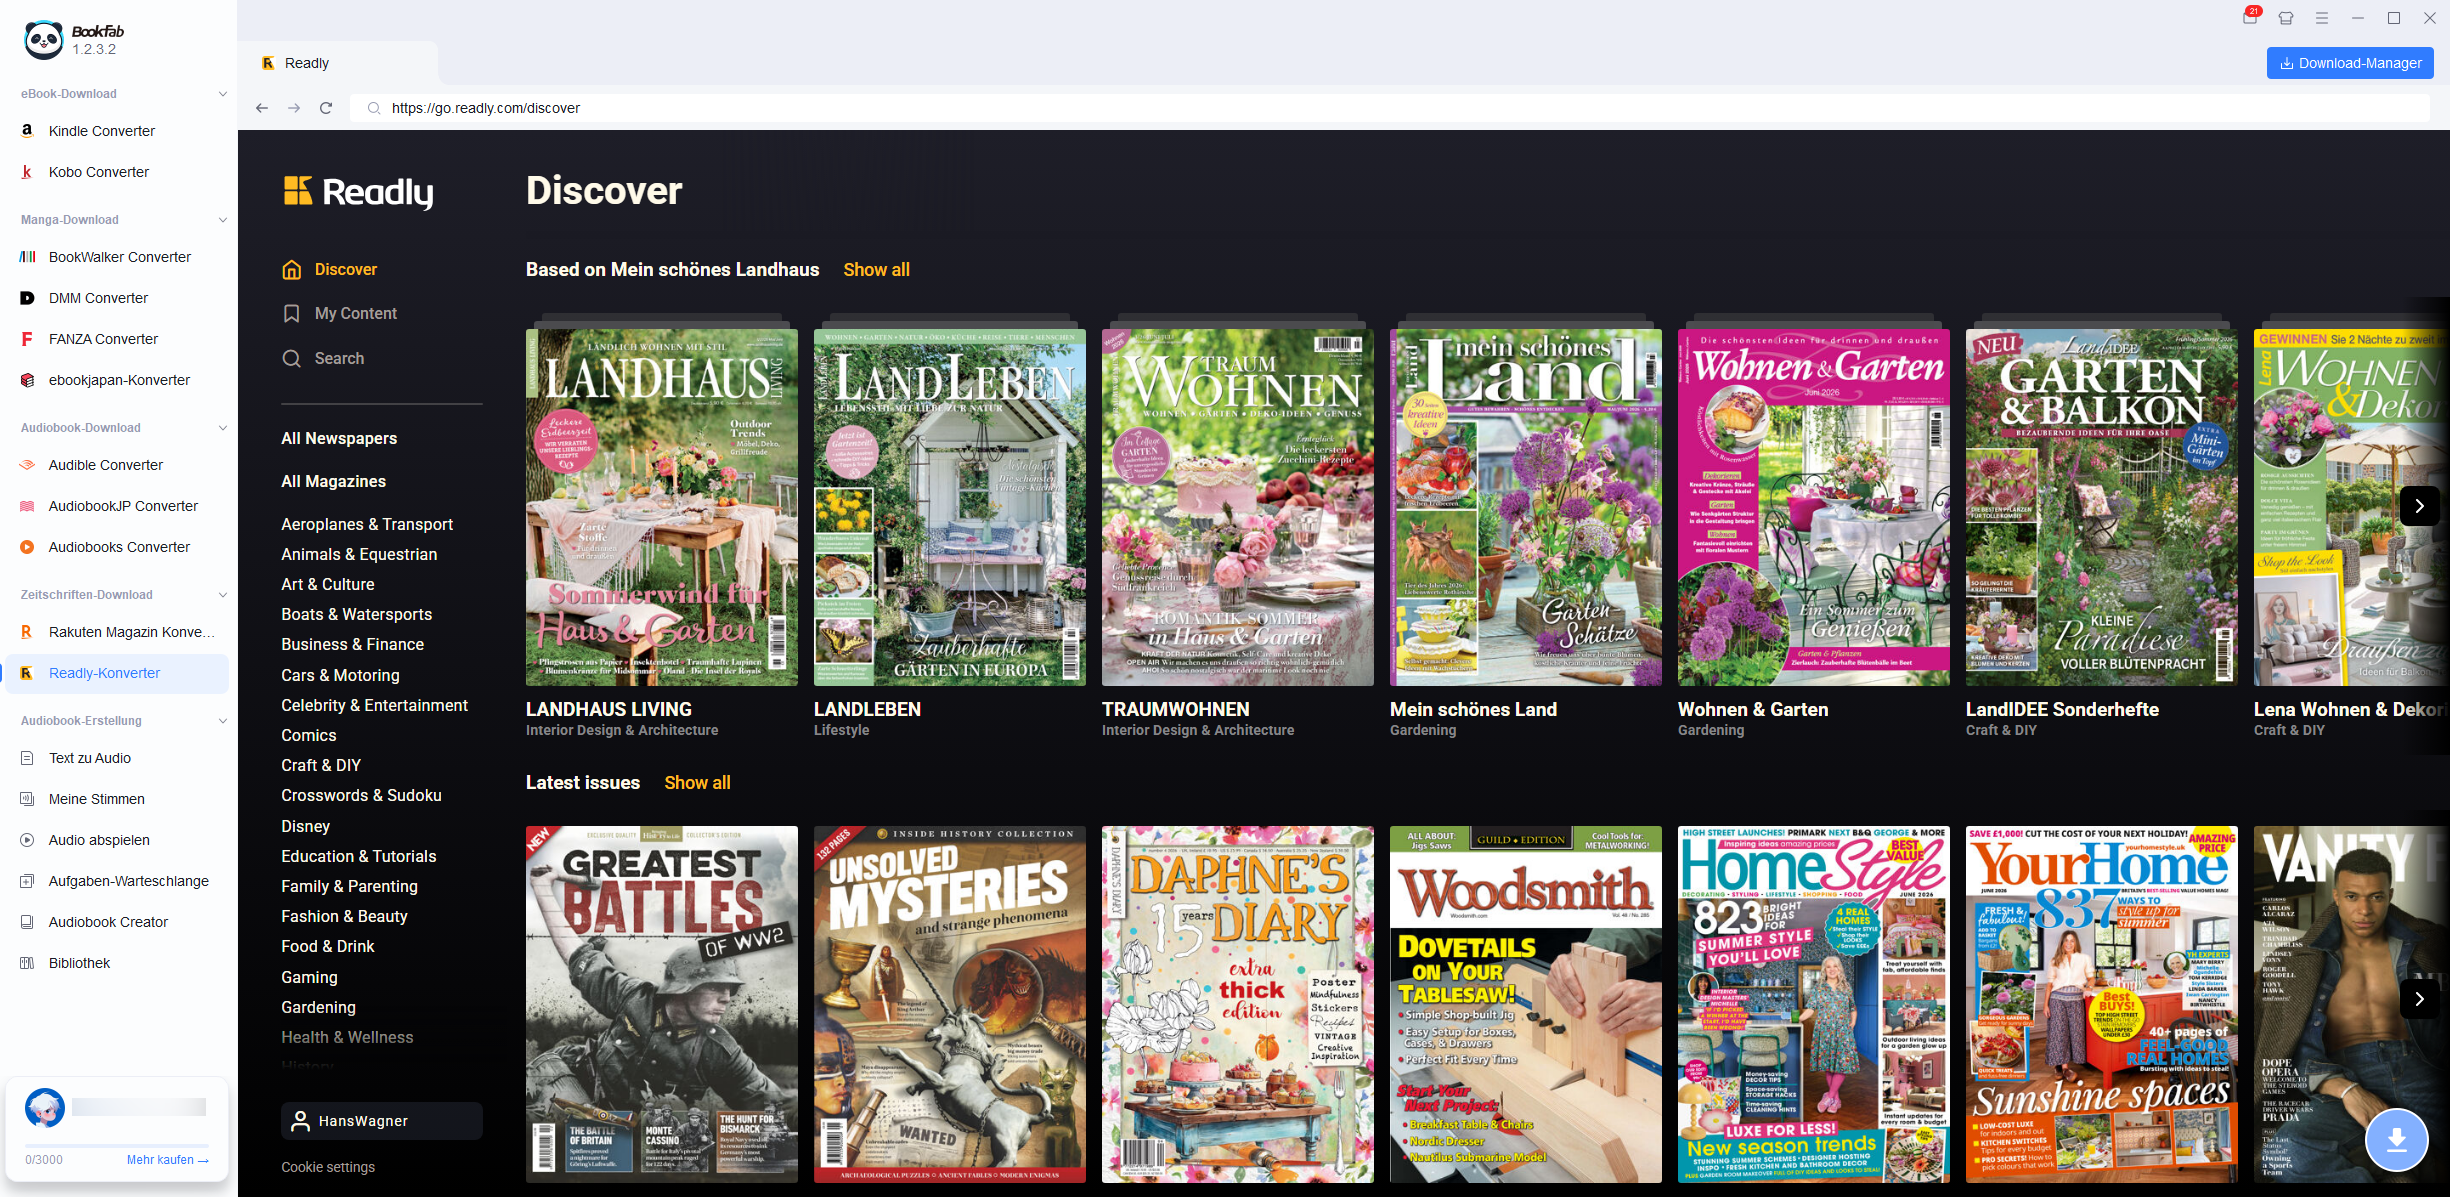Open the Audio abspielen play icon

click(x=27, y=840)
